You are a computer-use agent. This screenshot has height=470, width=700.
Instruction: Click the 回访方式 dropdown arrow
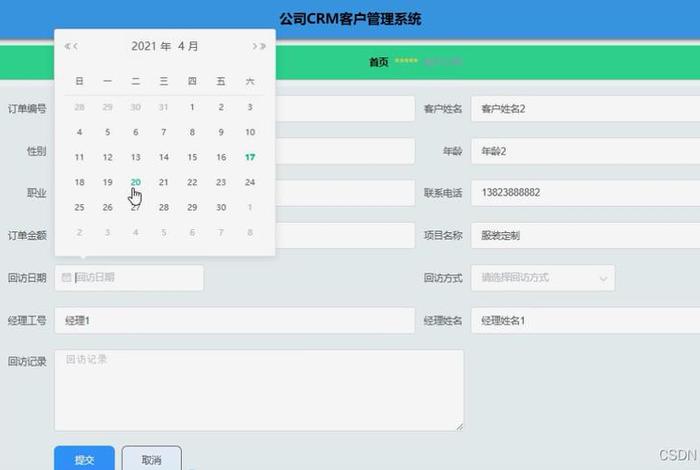[x=603, y=279]
